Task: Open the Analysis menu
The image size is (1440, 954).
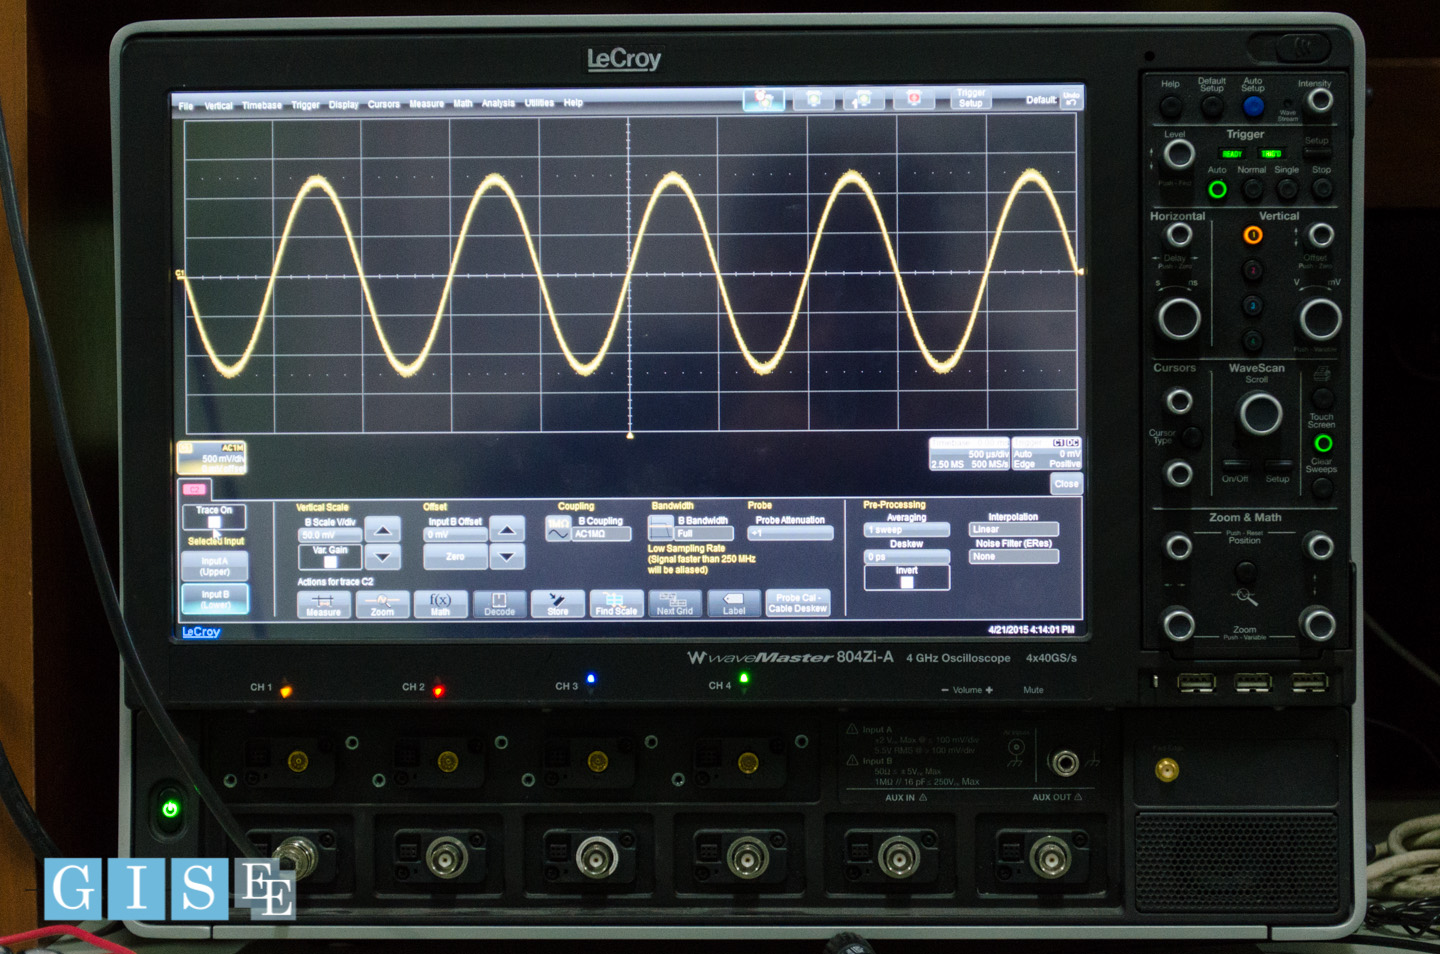Action: [x=498, y=103]
